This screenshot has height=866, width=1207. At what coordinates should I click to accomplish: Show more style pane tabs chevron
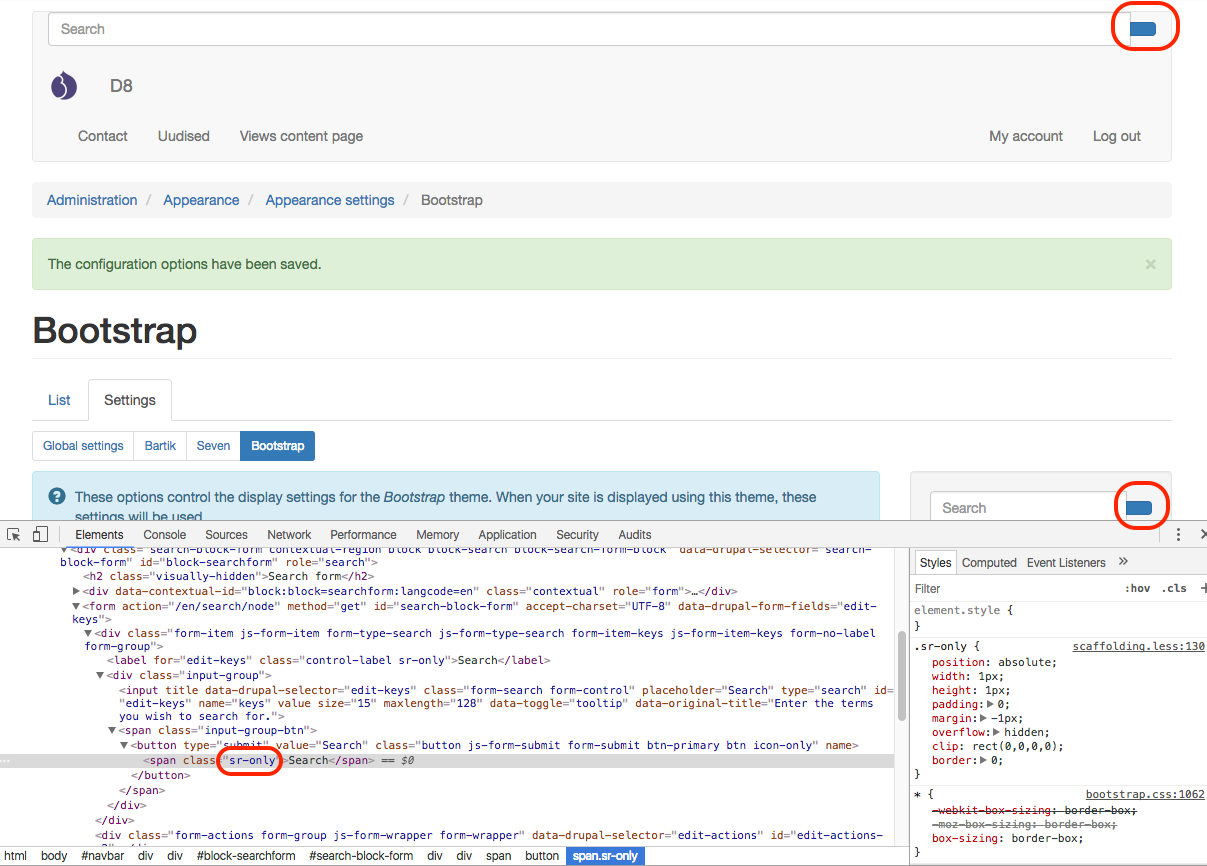[1123, 562]
